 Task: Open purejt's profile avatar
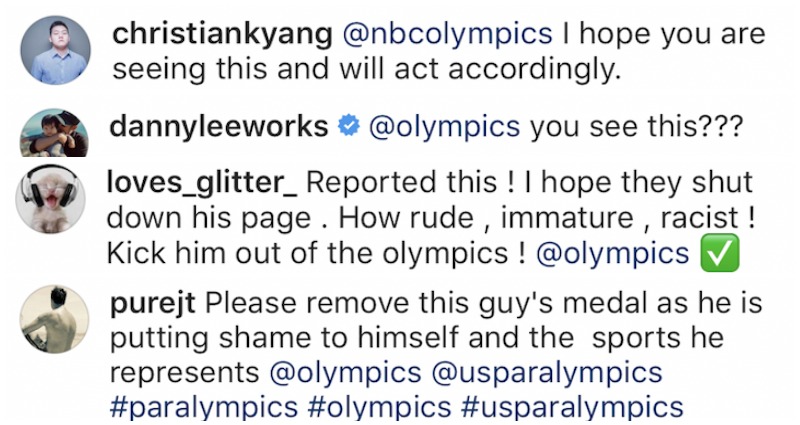tap(55, 319)
